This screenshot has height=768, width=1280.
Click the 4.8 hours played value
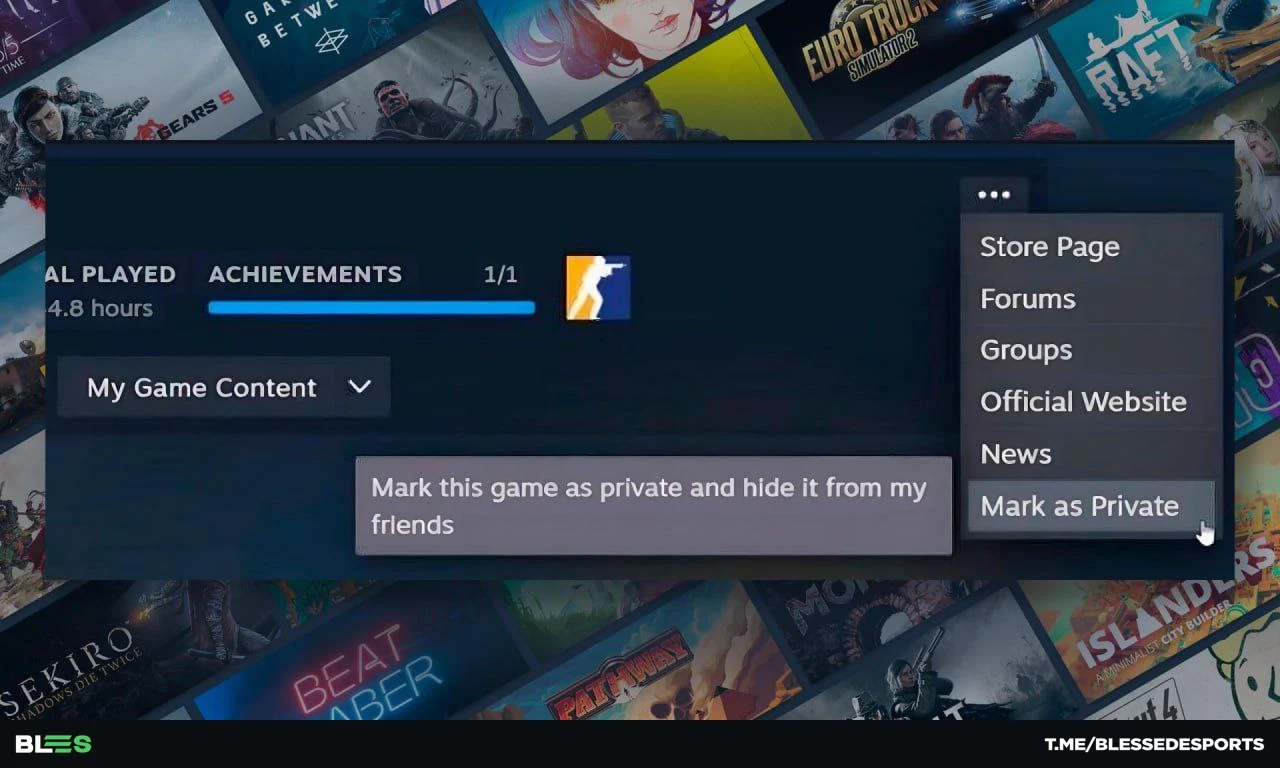(x=100, y=308)
